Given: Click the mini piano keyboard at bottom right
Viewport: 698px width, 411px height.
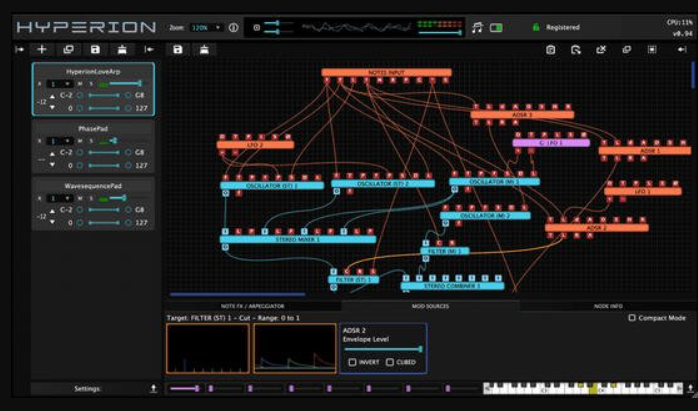Looking at the screenshot, I should [583, 388].
